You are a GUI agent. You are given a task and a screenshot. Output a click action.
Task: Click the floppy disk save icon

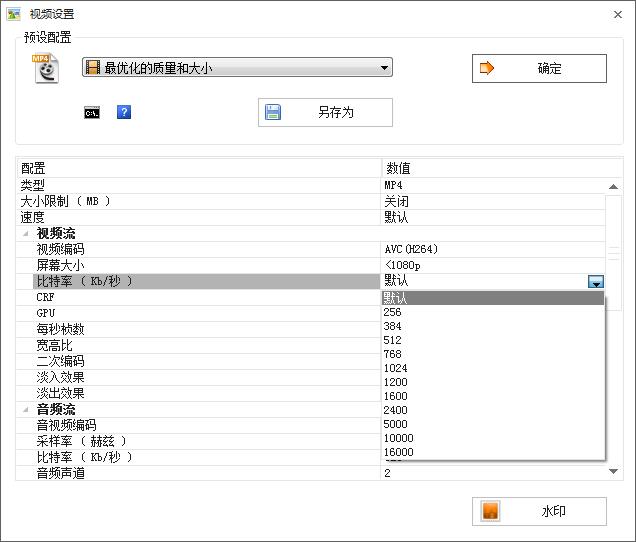pyautogui.click(x=274, y=112)
